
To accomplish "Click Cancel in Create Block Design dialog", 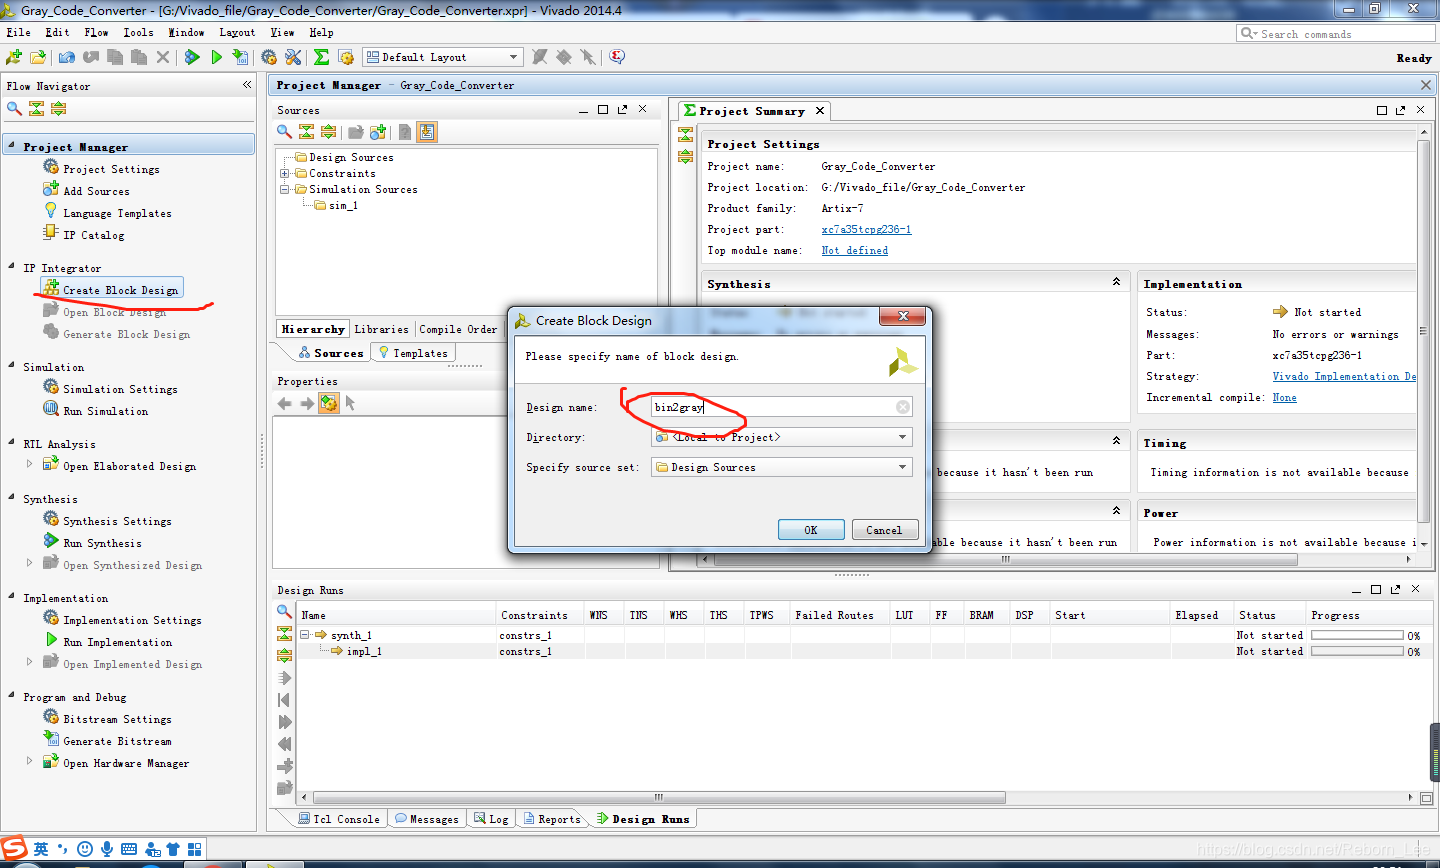I will point(884,530).
